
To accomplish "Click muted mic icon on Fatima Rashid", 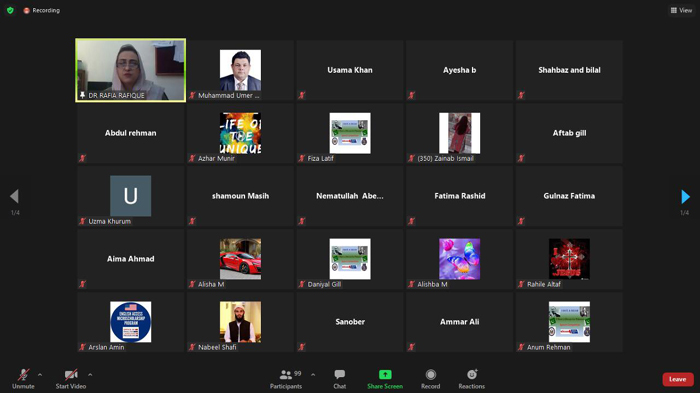I will pos(411,221).
